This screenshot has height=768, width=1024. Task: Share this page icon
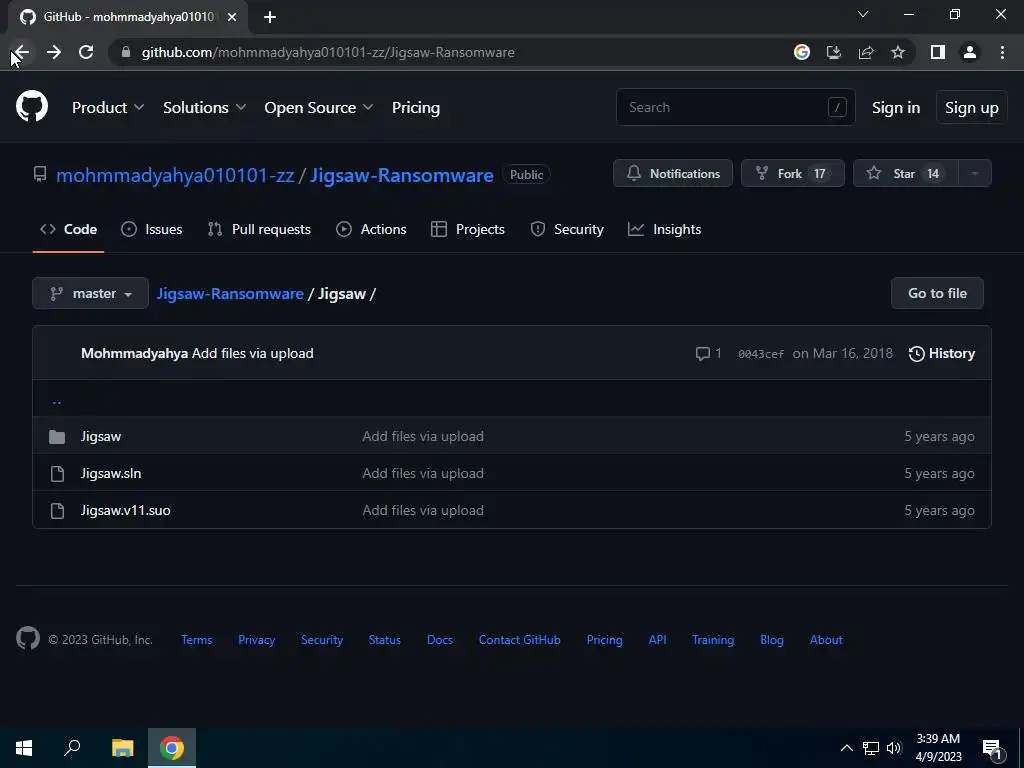pyautogui.click(x=866, y=52)
